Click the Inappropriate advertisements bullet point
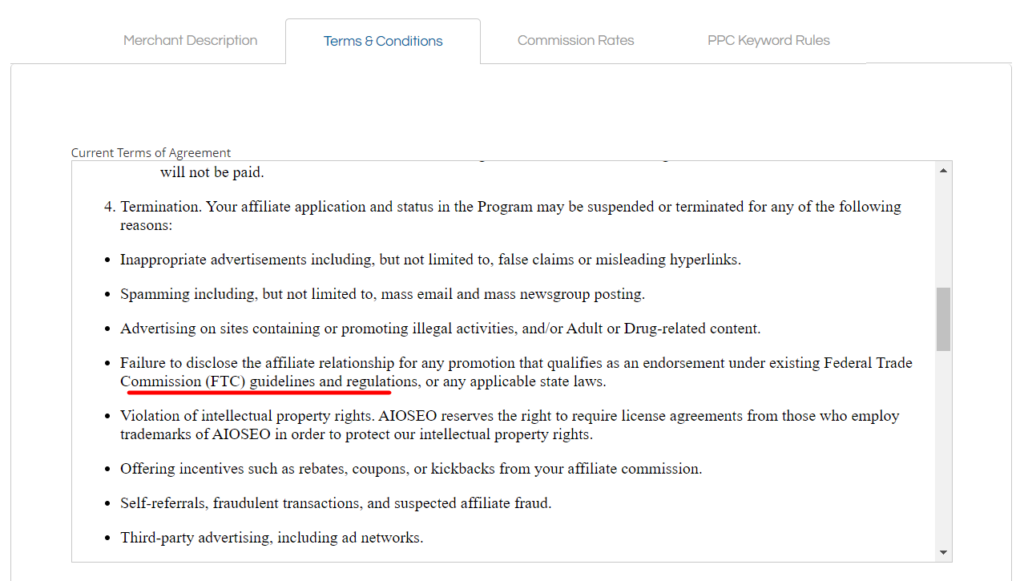 click(430, 259)
